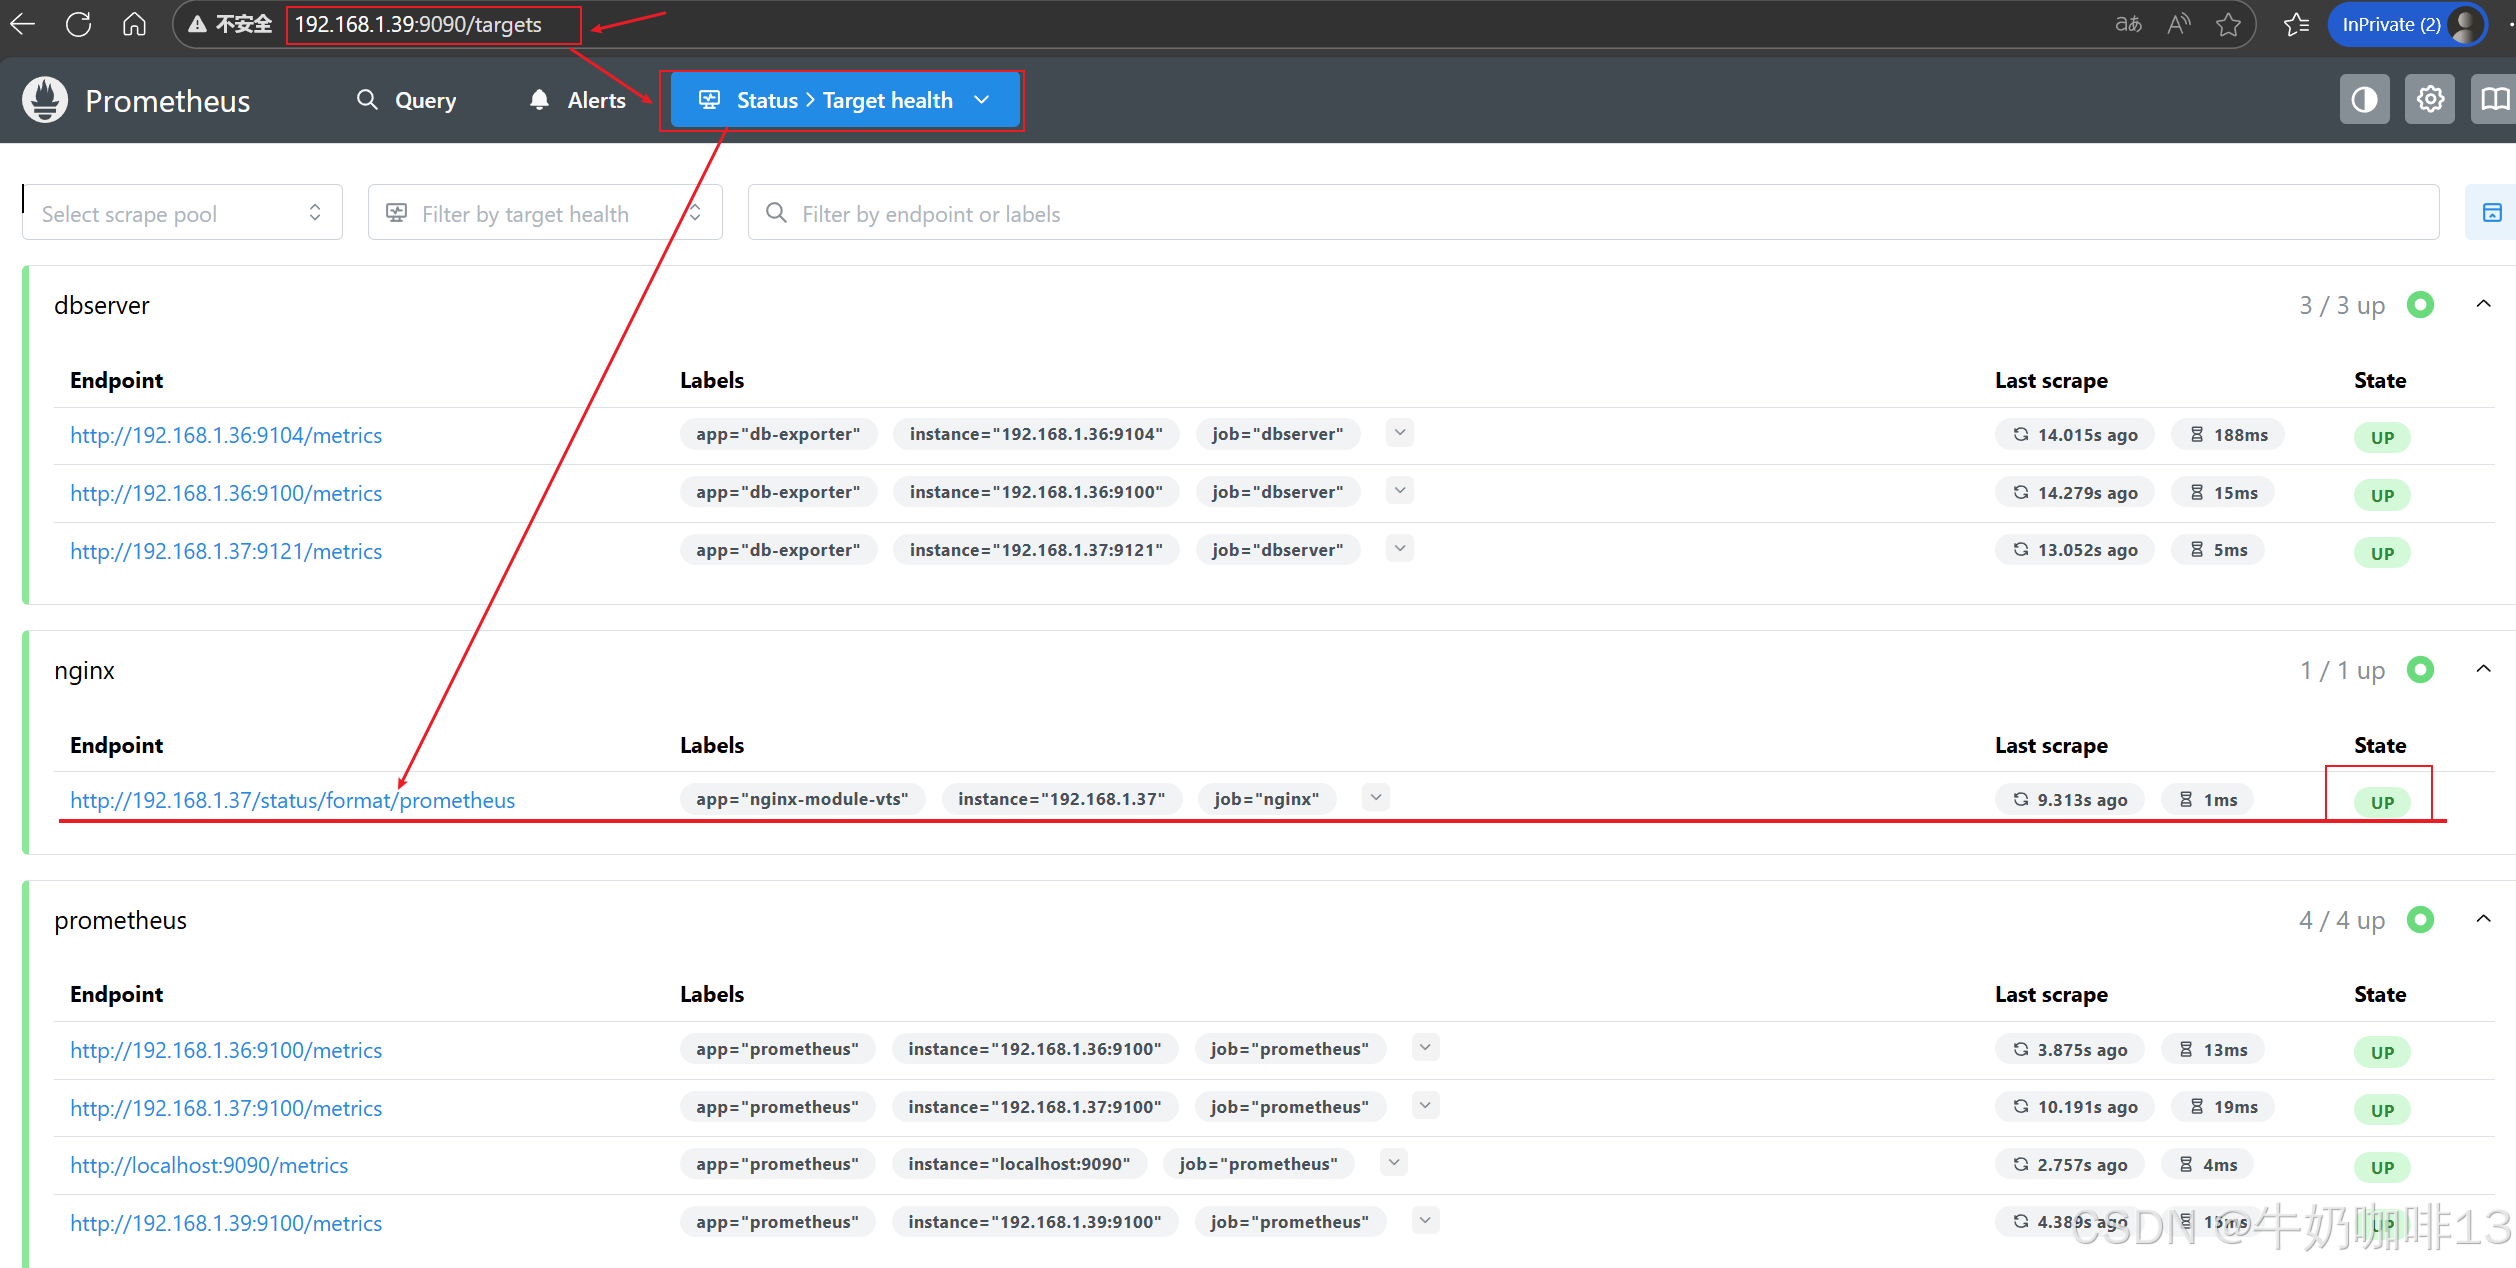Click the browser refresh icon
The width and height of the screenshot is (2516, 1268).
79,24
